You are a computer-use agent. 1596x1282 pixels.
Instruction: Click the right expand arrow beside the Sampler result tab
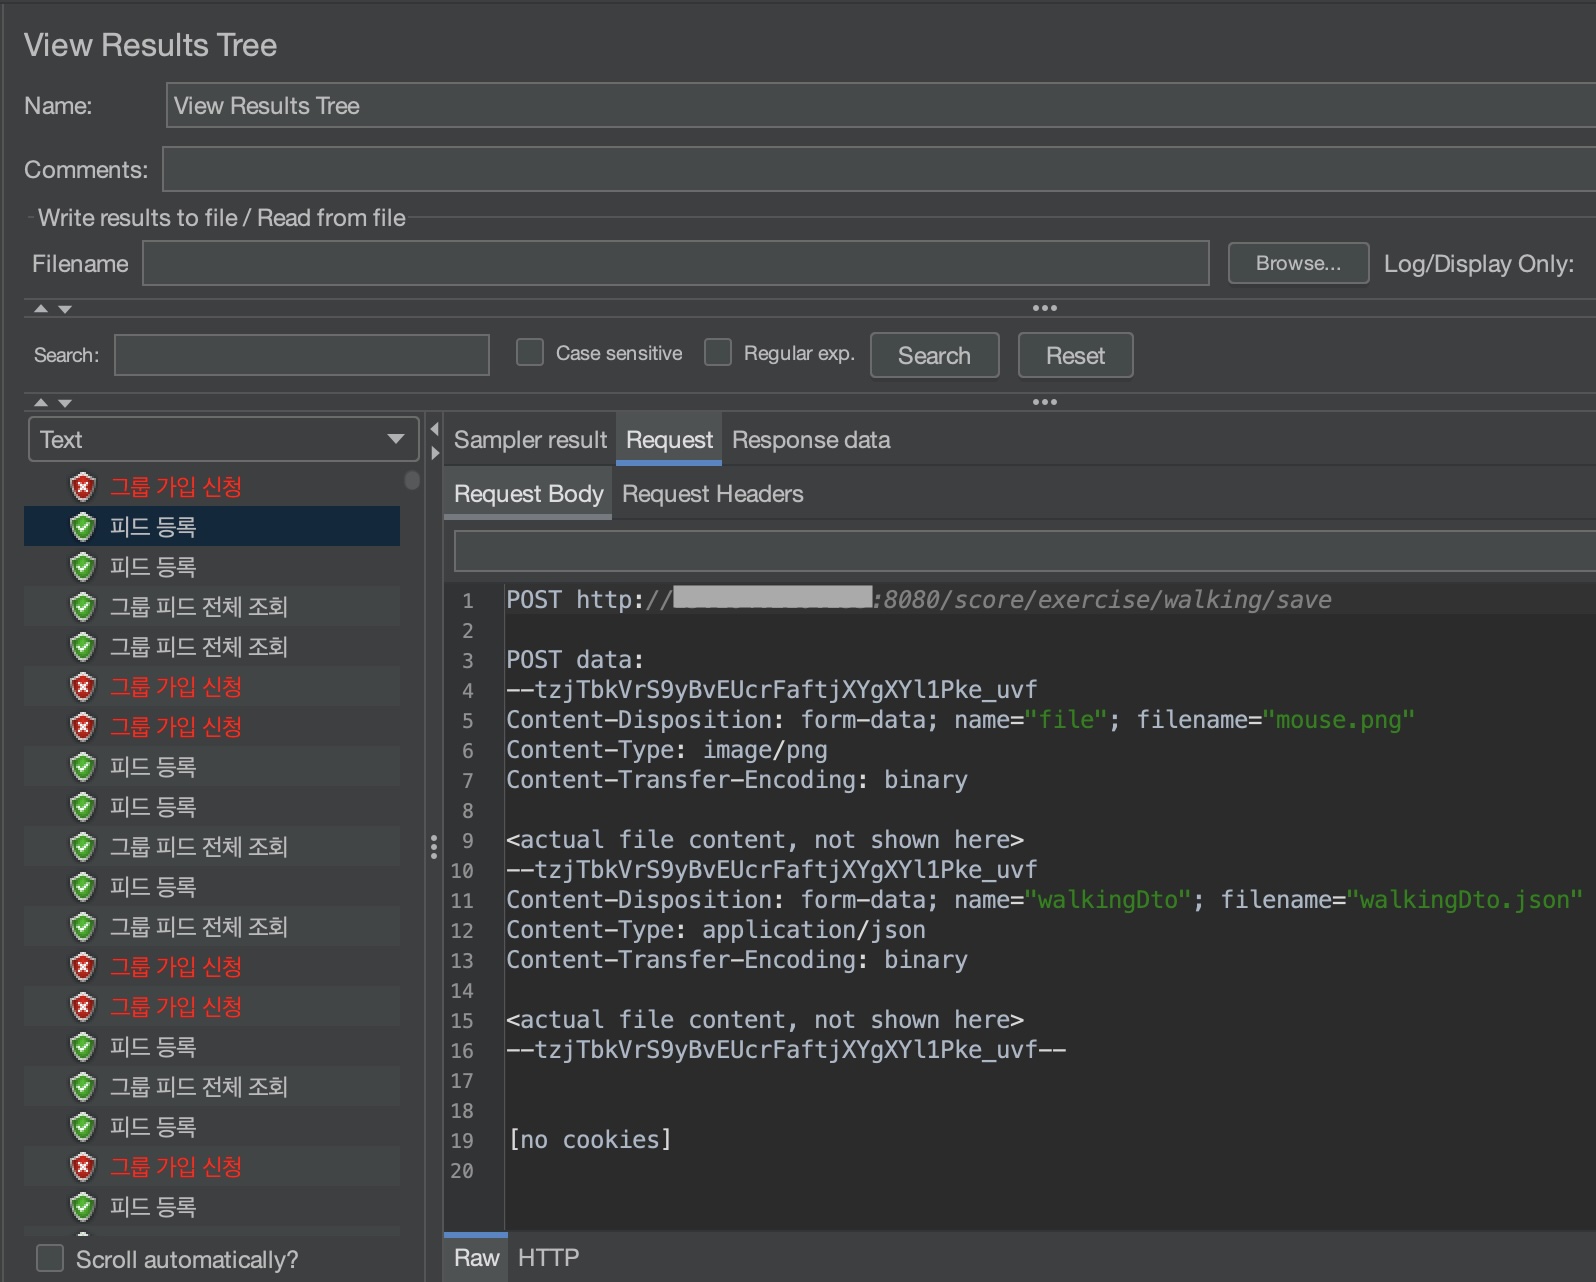[434, 453]
